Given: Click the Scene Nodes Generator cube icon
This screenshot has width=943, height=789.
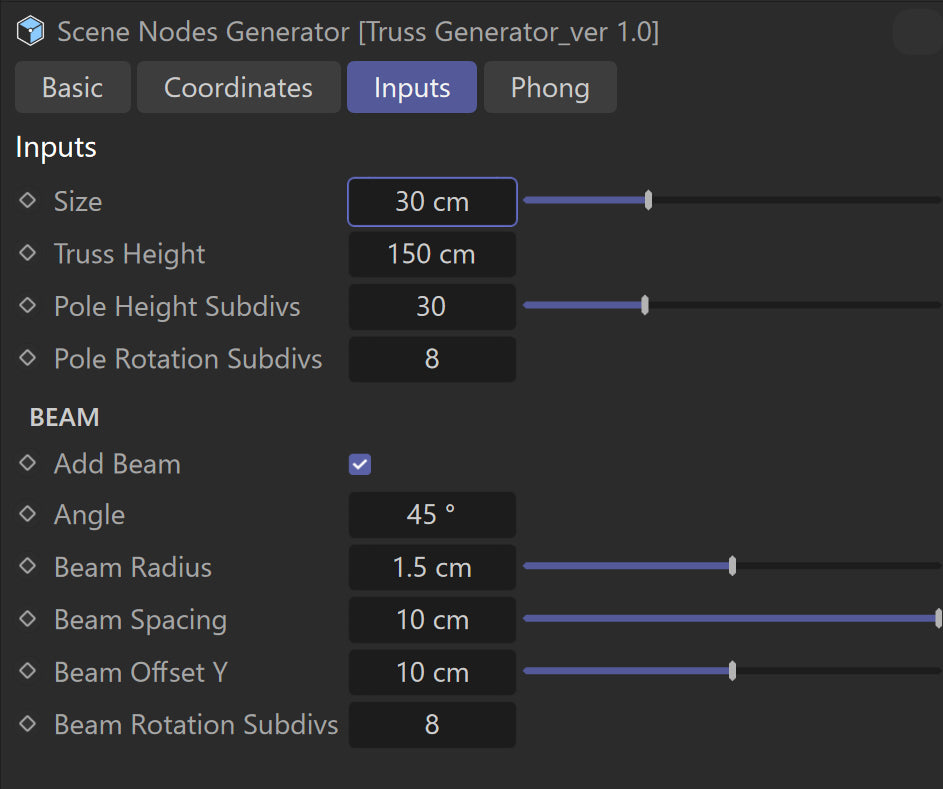Looking at the screenshot, I should (x=31, y=31).
